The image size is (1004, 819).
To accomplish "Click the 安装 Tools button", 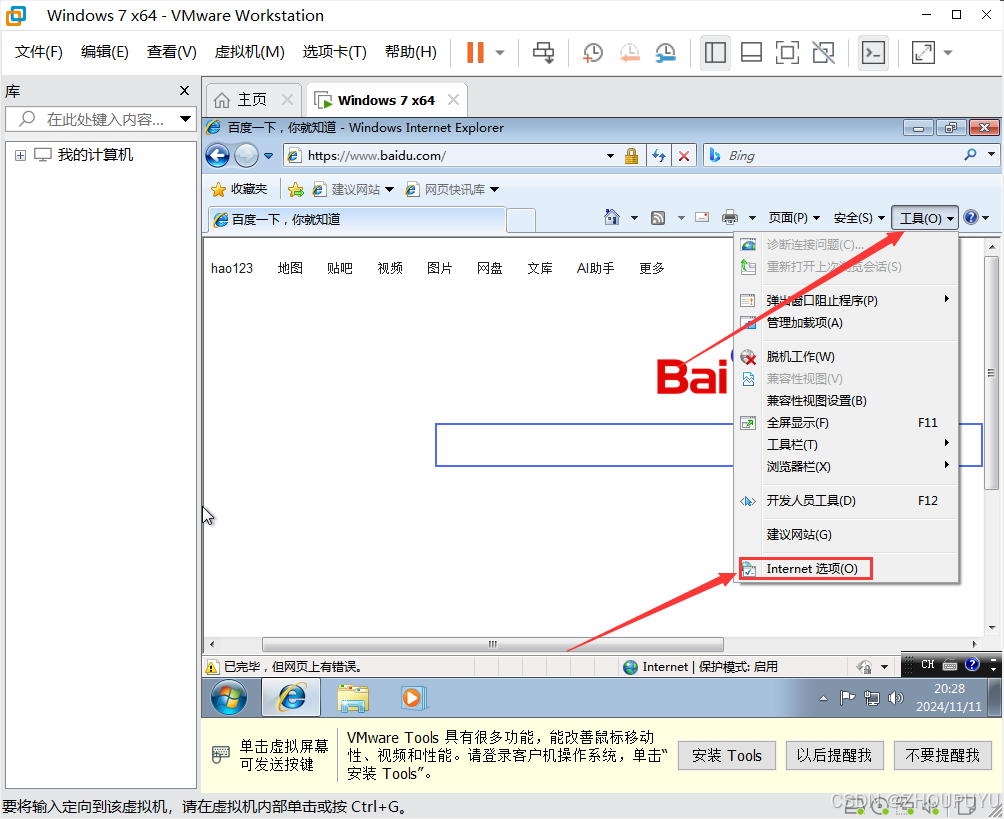I will point(727,756).
